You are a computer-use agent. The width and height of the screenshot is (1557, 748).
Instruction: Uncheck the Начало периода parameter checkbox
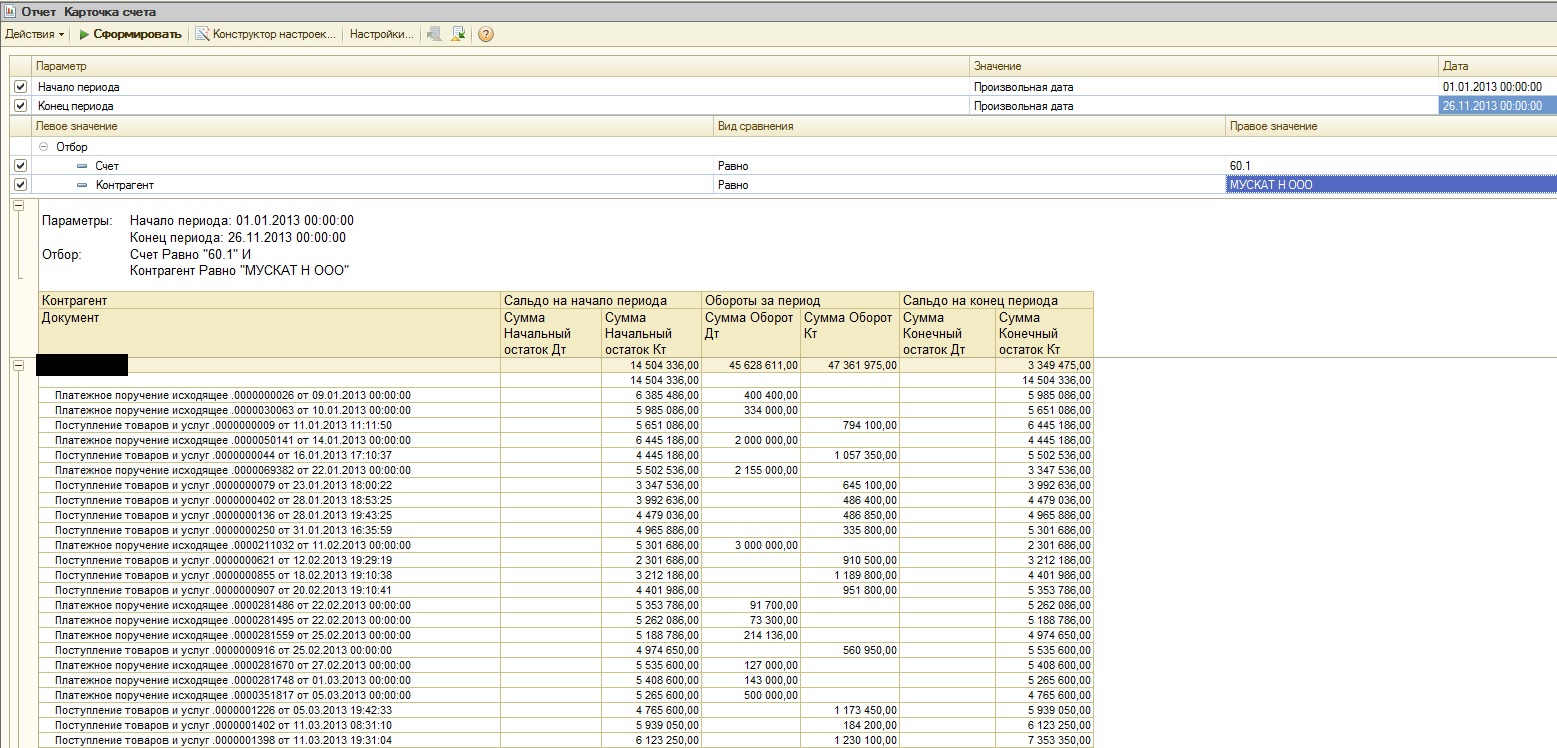21,87
